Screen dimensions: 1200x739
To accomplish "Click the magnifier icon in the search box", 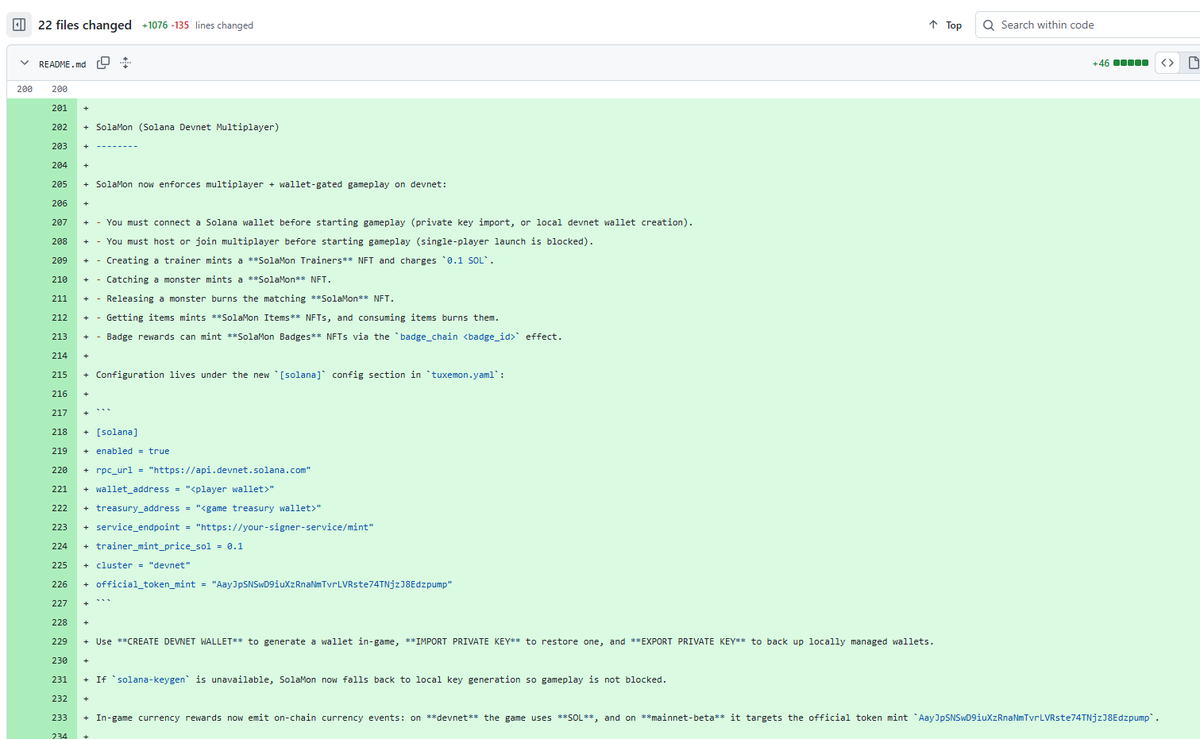I will click(x=989, y=25).
